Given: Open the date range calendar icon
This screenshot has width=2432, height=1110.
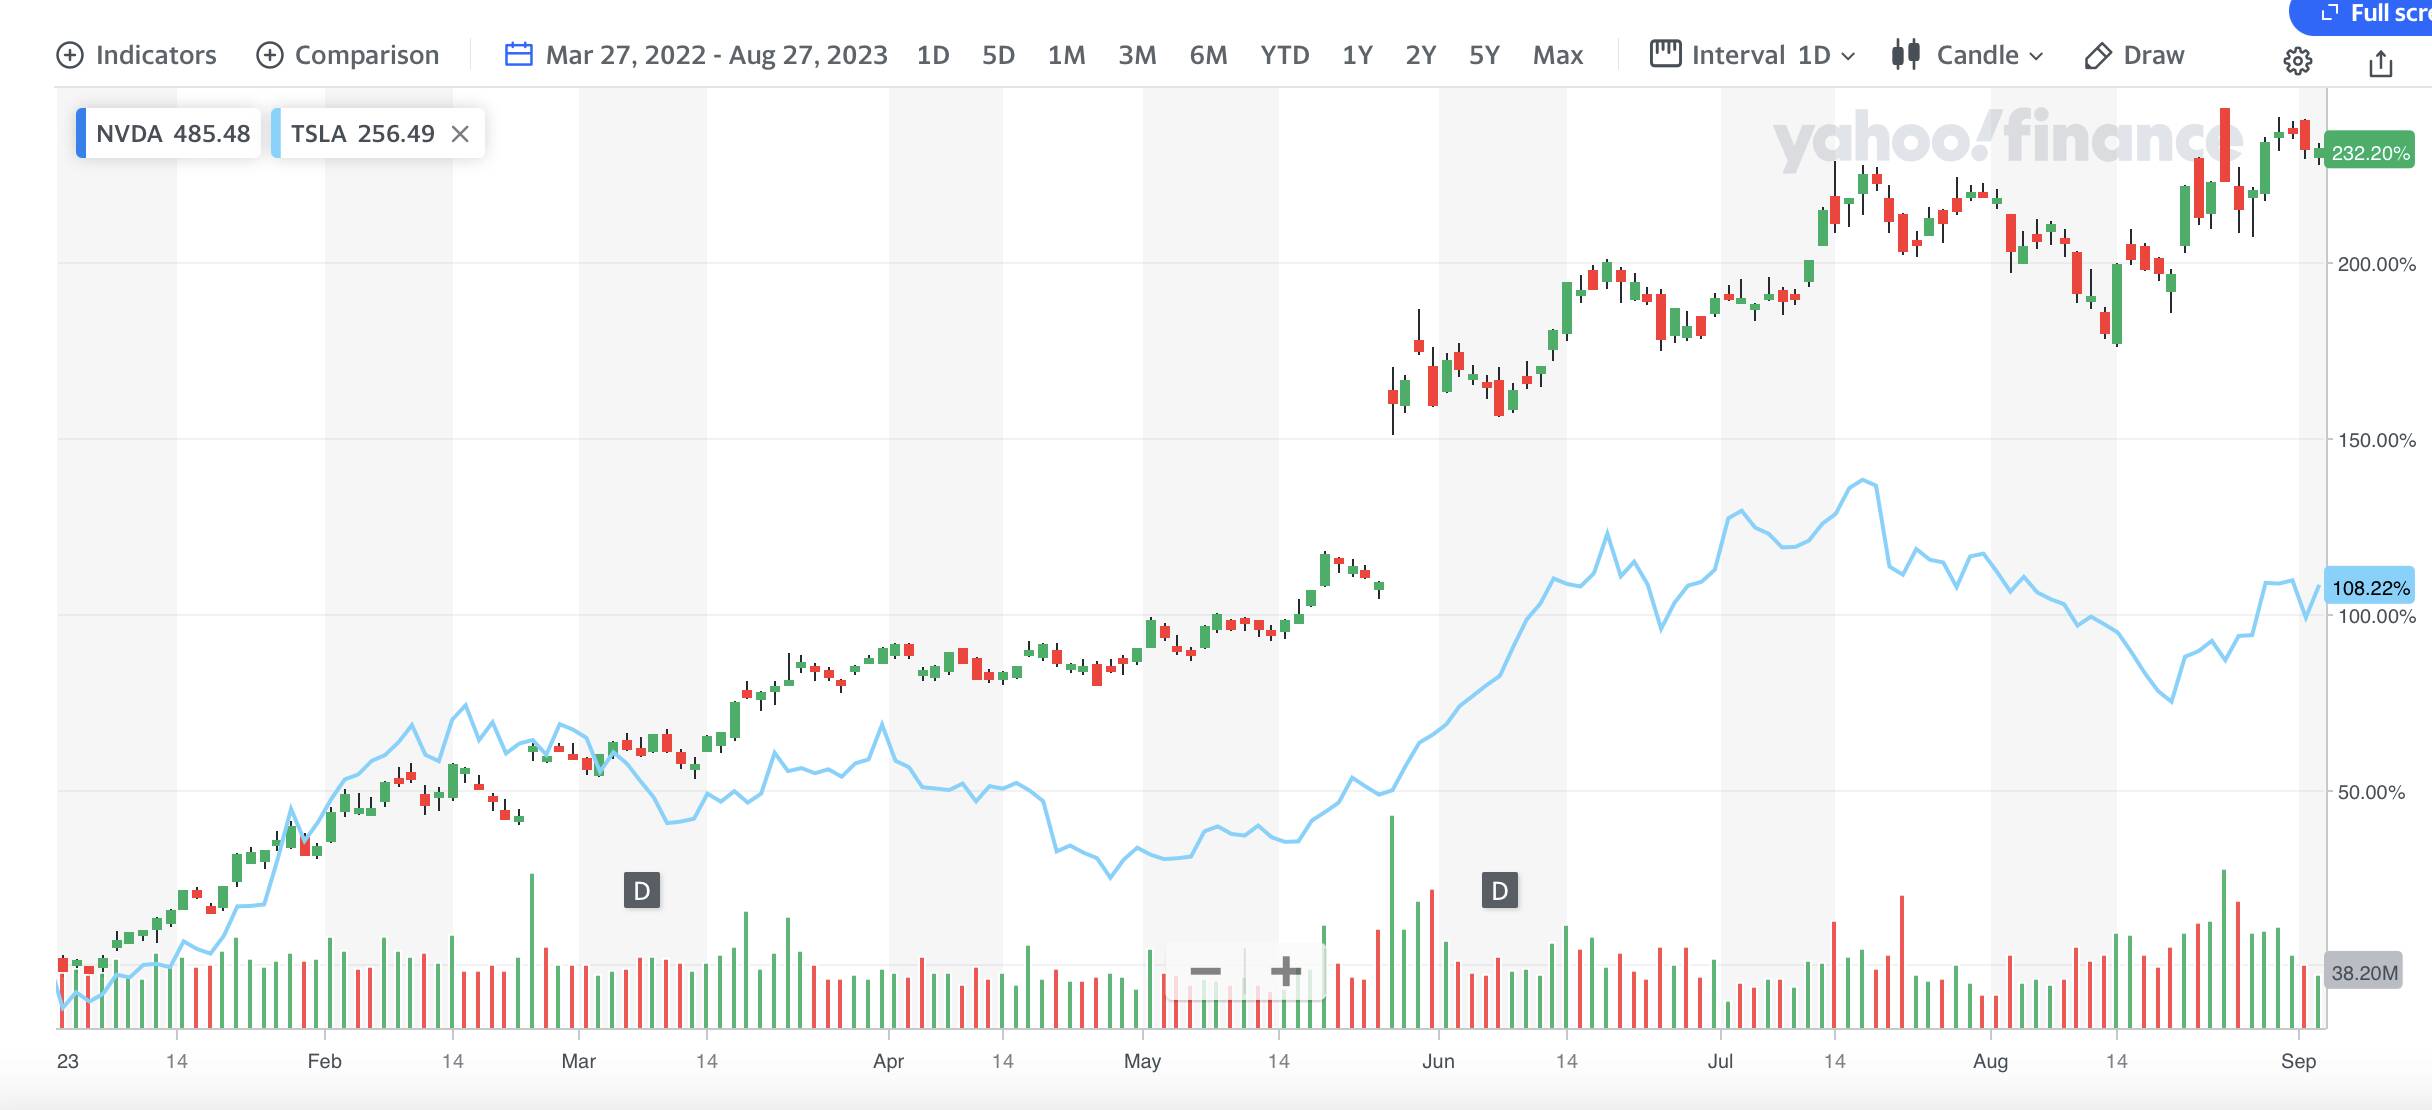Looking at the screenshot, I should tap(518, 55).
